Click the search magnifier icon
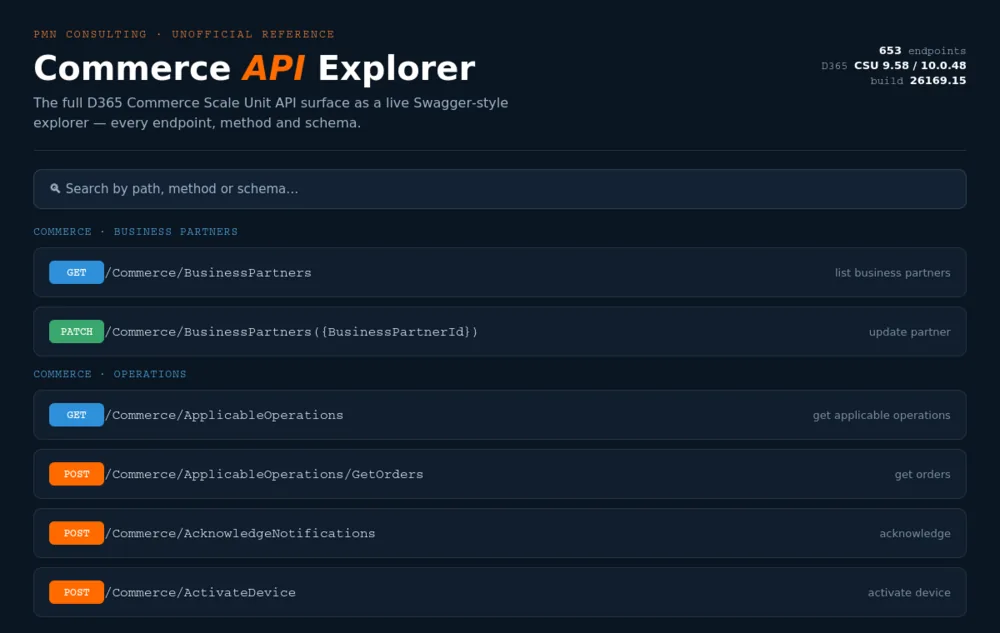This screenshot has height=633, width=1000. (55, 189)
